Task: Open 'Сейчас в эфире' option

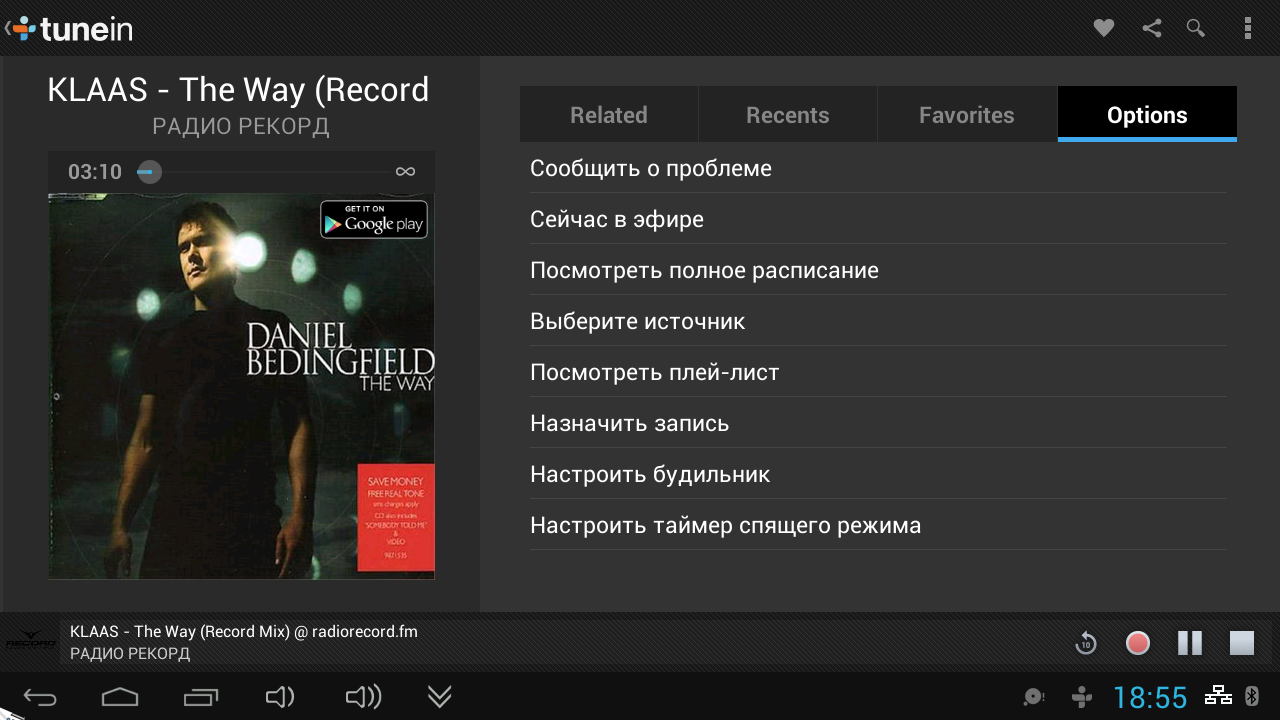Action: coord(878,219)
